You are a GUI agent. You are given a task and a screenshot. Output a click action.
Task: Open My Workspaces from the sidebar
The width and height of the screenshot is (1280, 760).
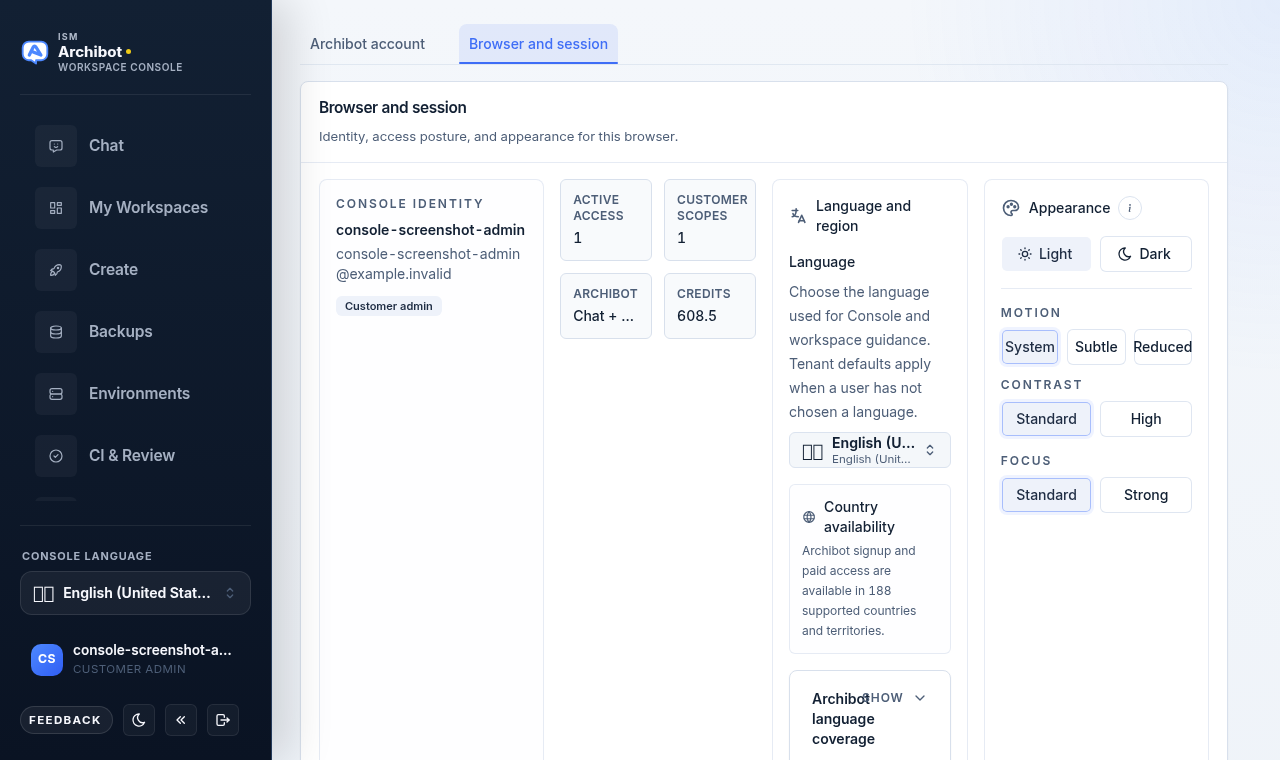point(135,208)
